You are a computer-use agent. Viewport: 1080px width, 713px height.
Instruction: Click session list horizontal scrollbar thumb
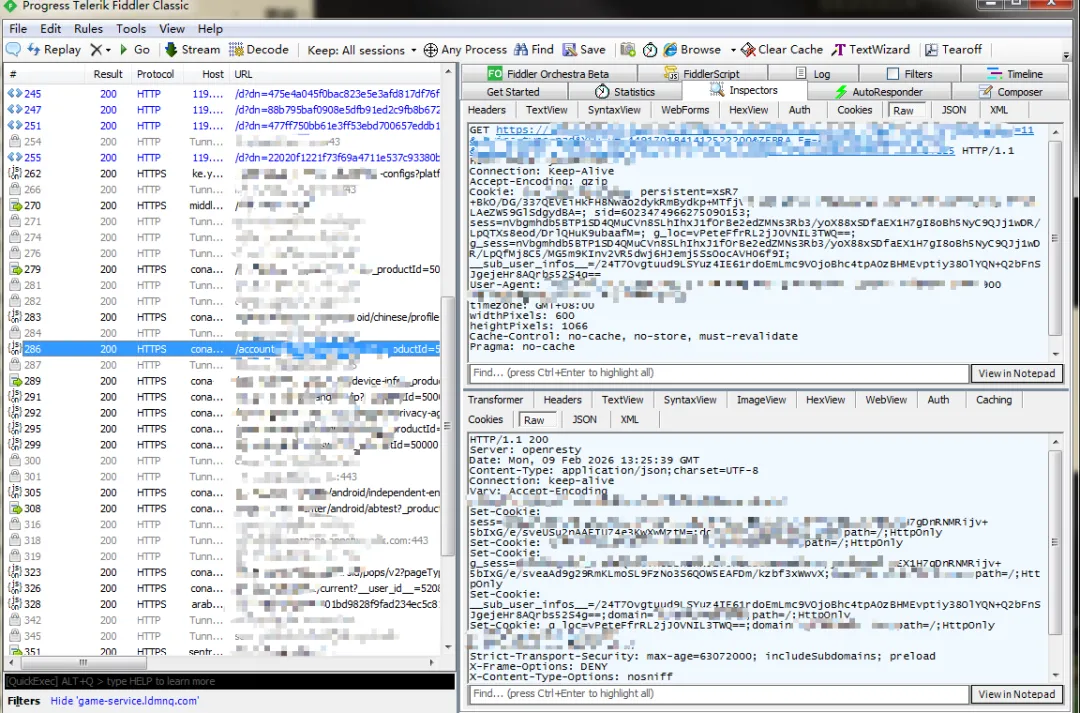[83, 663]
